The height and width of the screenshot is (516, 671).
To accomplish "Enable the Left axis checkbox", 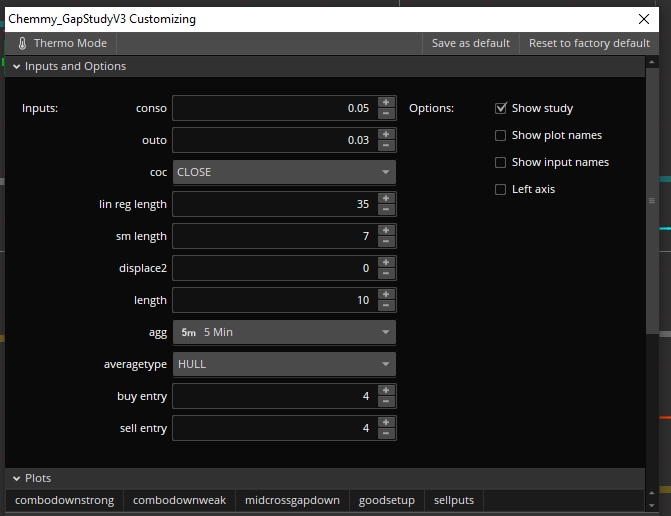I will tap(501, 189).
